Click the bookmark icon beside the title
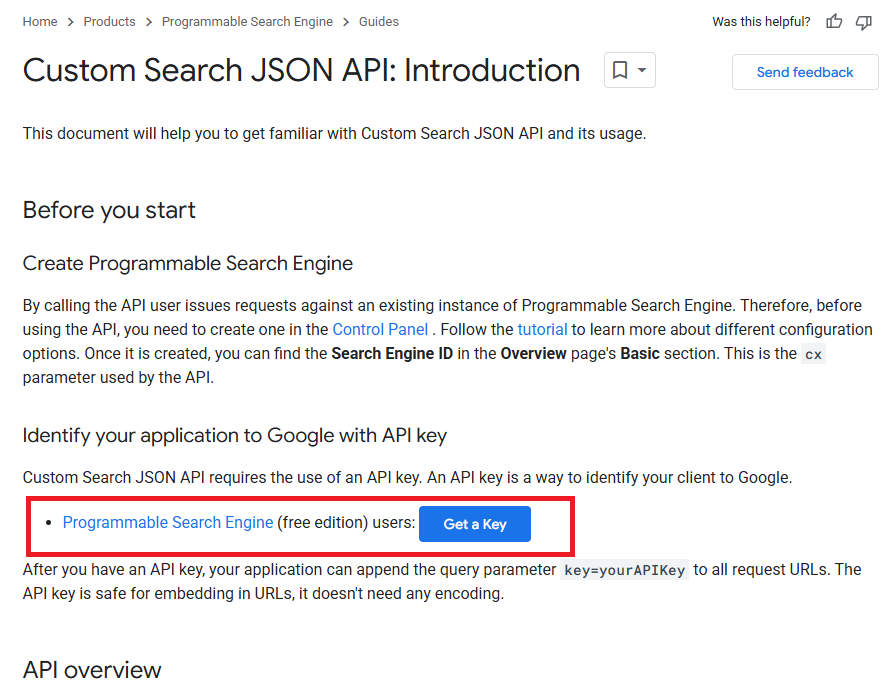Screen dimensions: 888x694 pos(620,70)
